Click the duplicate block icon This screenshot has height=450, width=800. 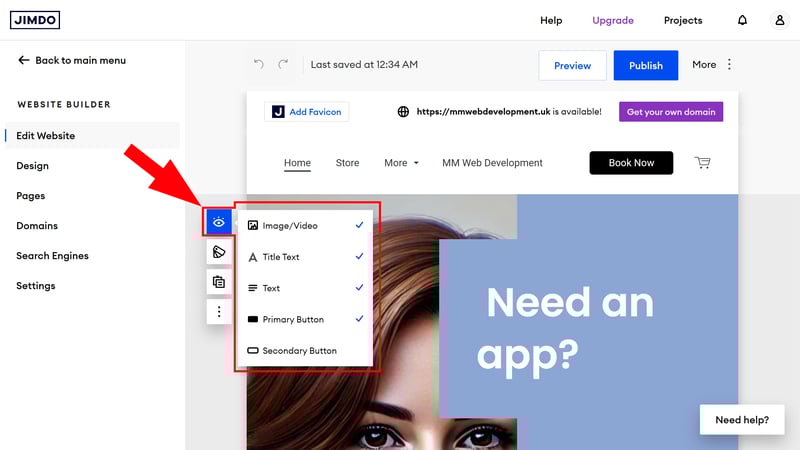[219, 282]
